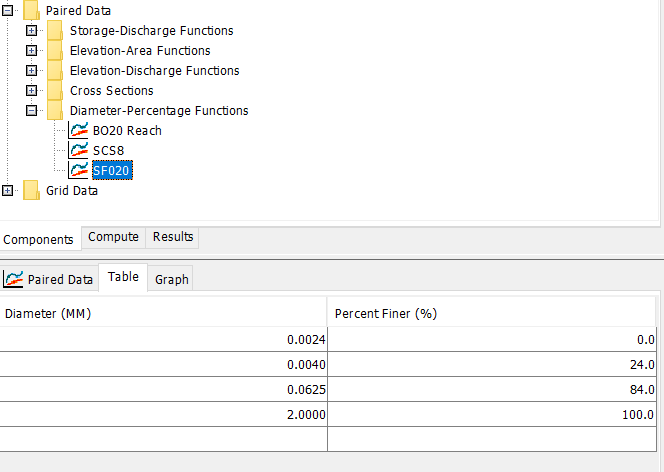664x472 pixels.
Task: Click the Paired Data folder icon
Action: coord(31,11)
